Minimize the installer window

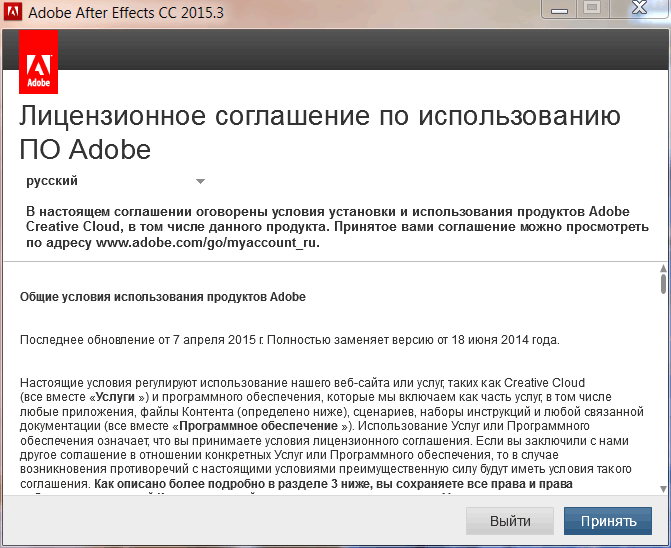click(x=559, y=9)
